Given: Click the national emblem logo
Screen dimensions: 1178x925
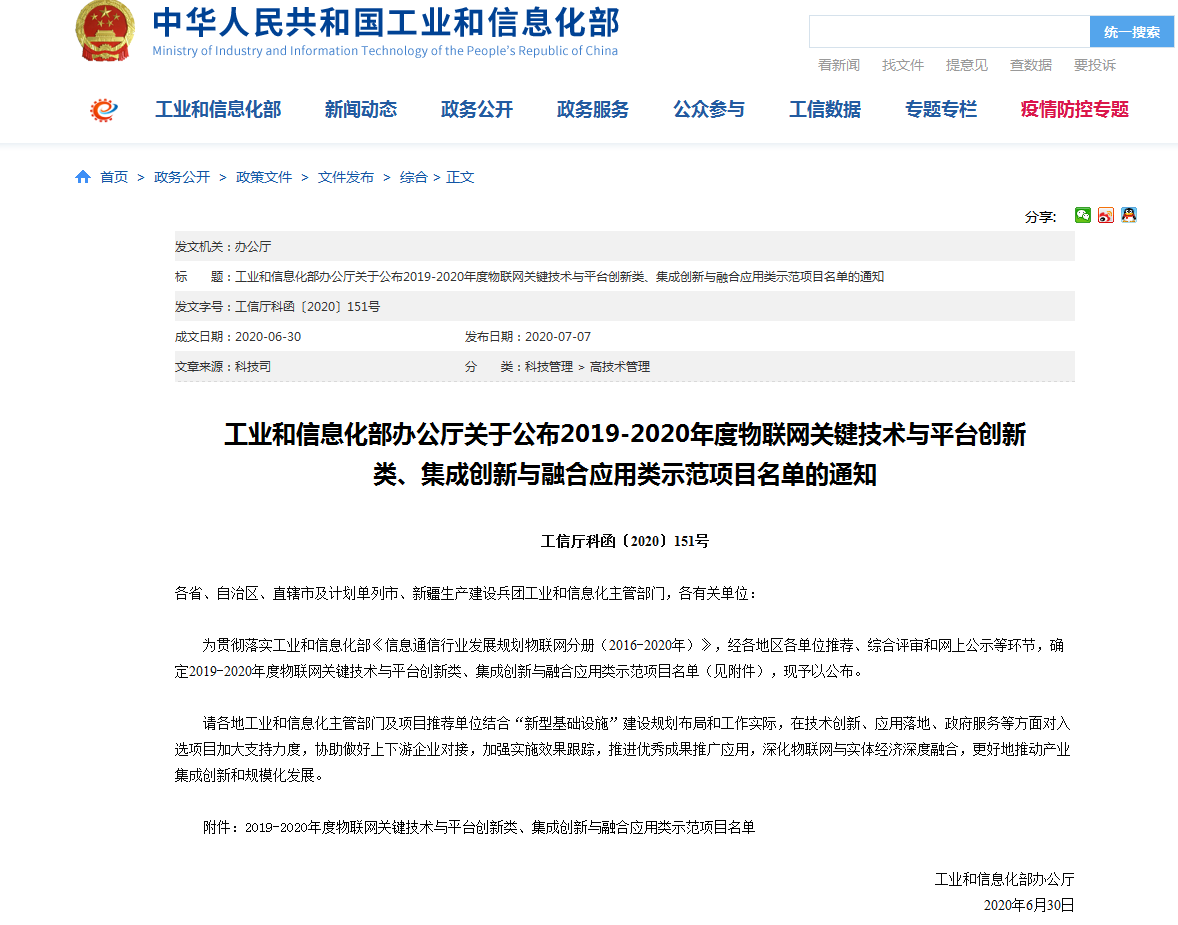Looking at the screenshot, I should click(105, 30).
